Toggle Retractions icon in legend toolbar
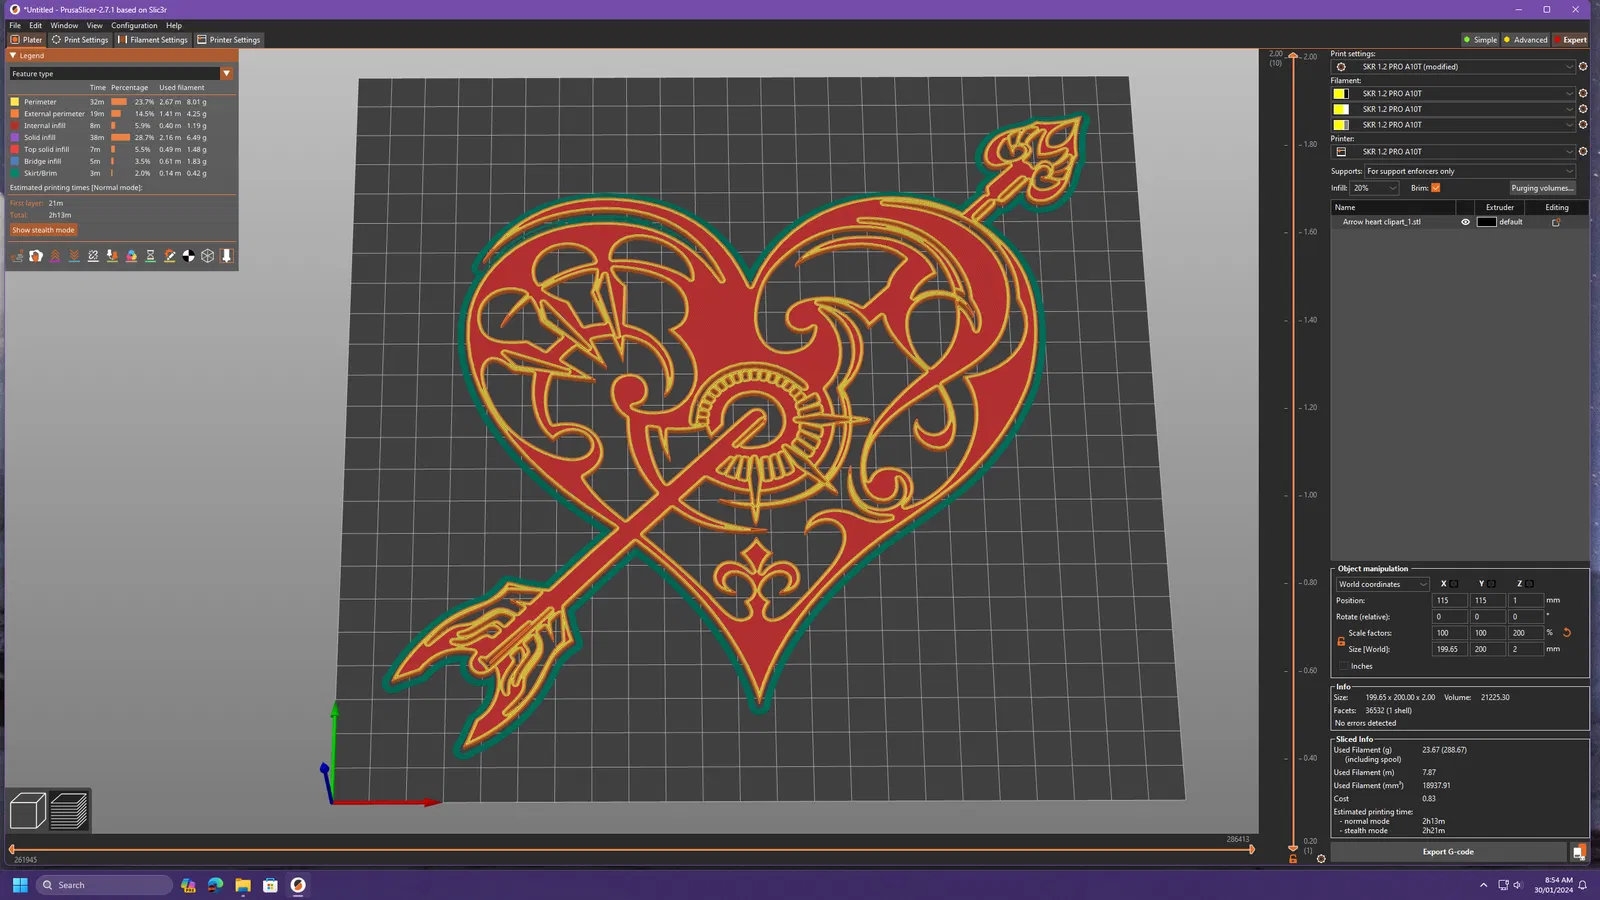 [x=55, y=256]
